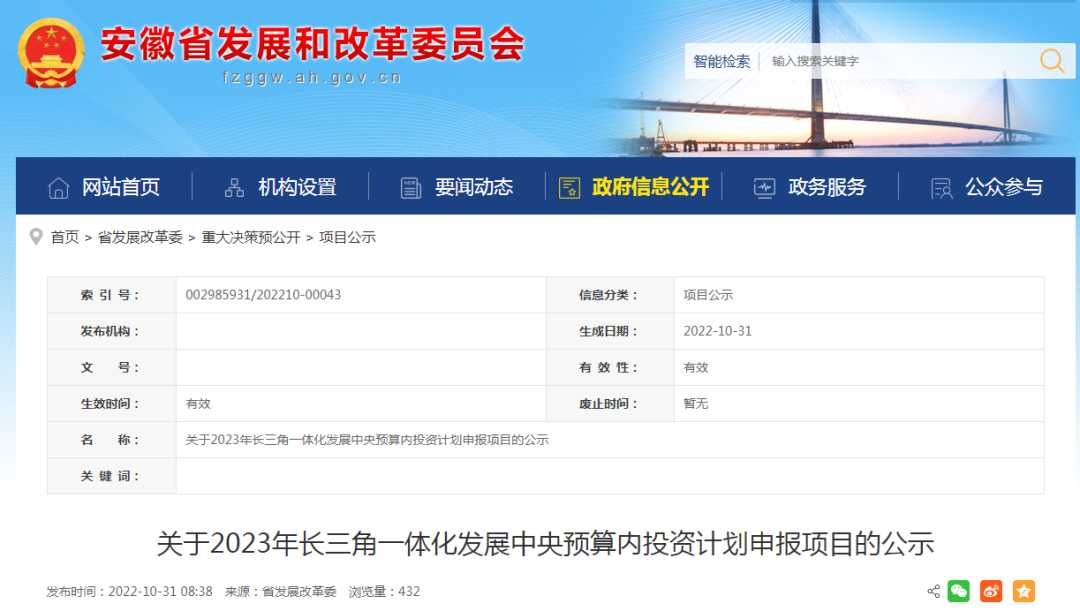Click 项目公示 breadcrumb link

(x=347, y=237)
